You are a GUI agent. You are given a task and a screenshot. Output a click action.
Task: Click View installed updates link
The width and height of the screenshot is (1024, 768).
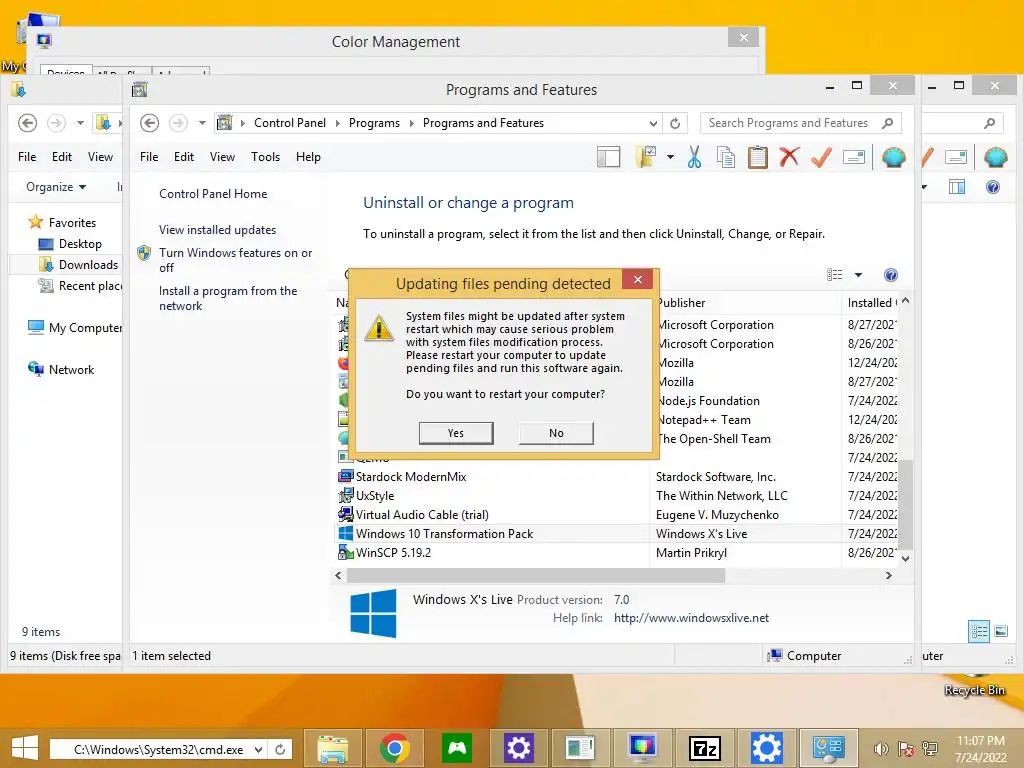tap(217, 230)
